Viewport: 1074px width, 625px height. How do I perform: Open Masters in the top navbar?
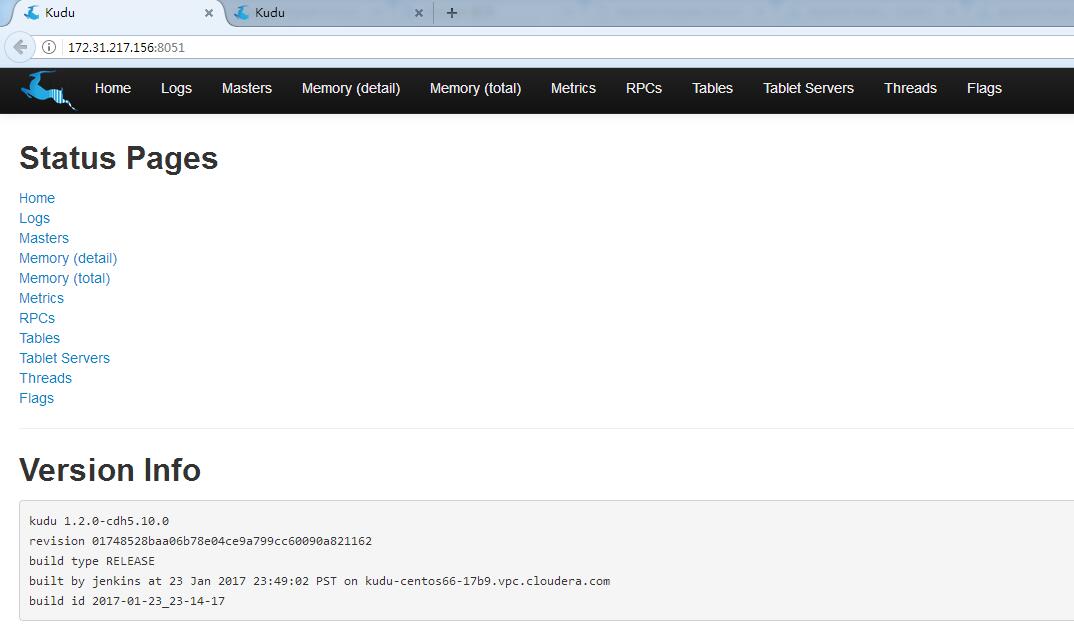click(247, 88)
